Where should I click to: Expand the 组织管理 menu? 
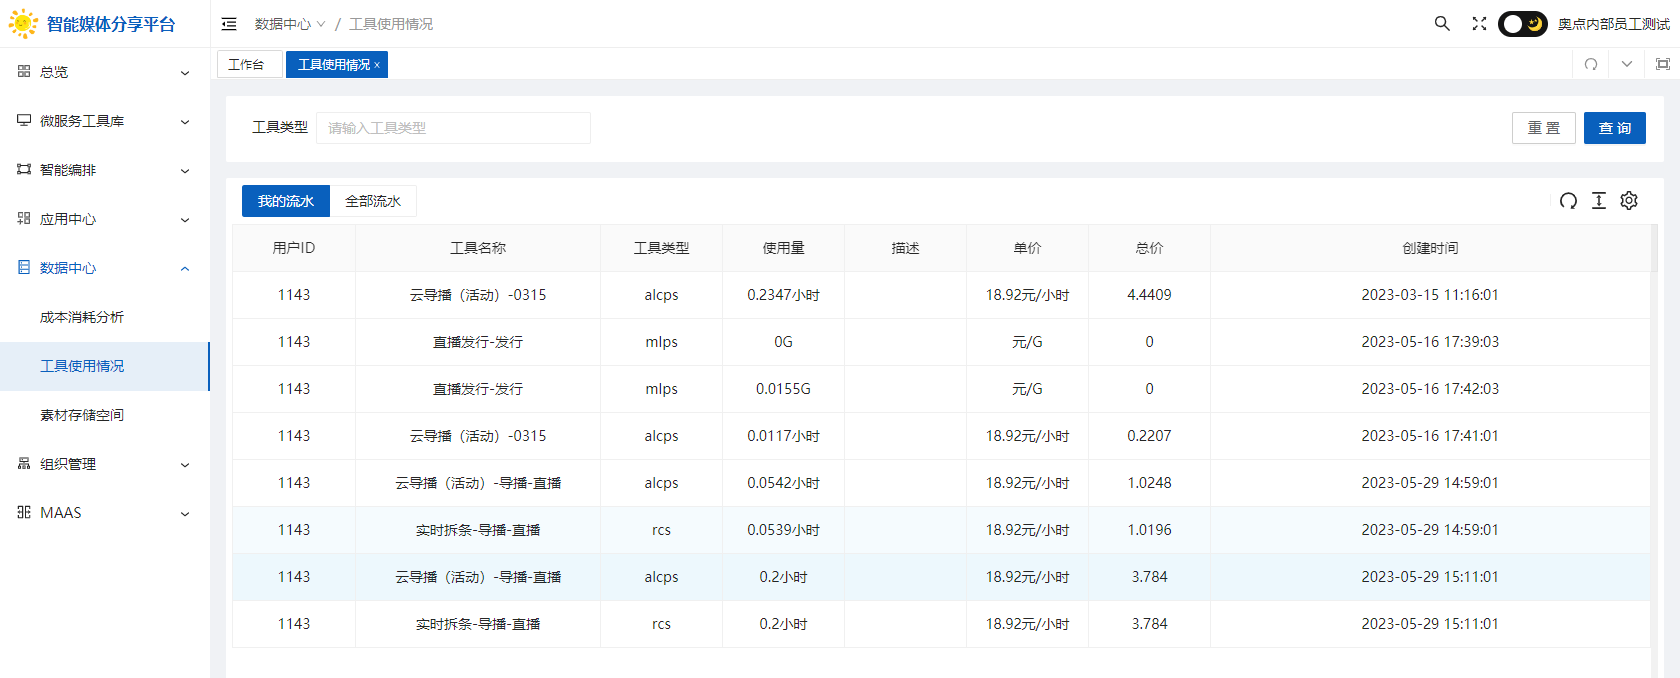coord(104,464)
